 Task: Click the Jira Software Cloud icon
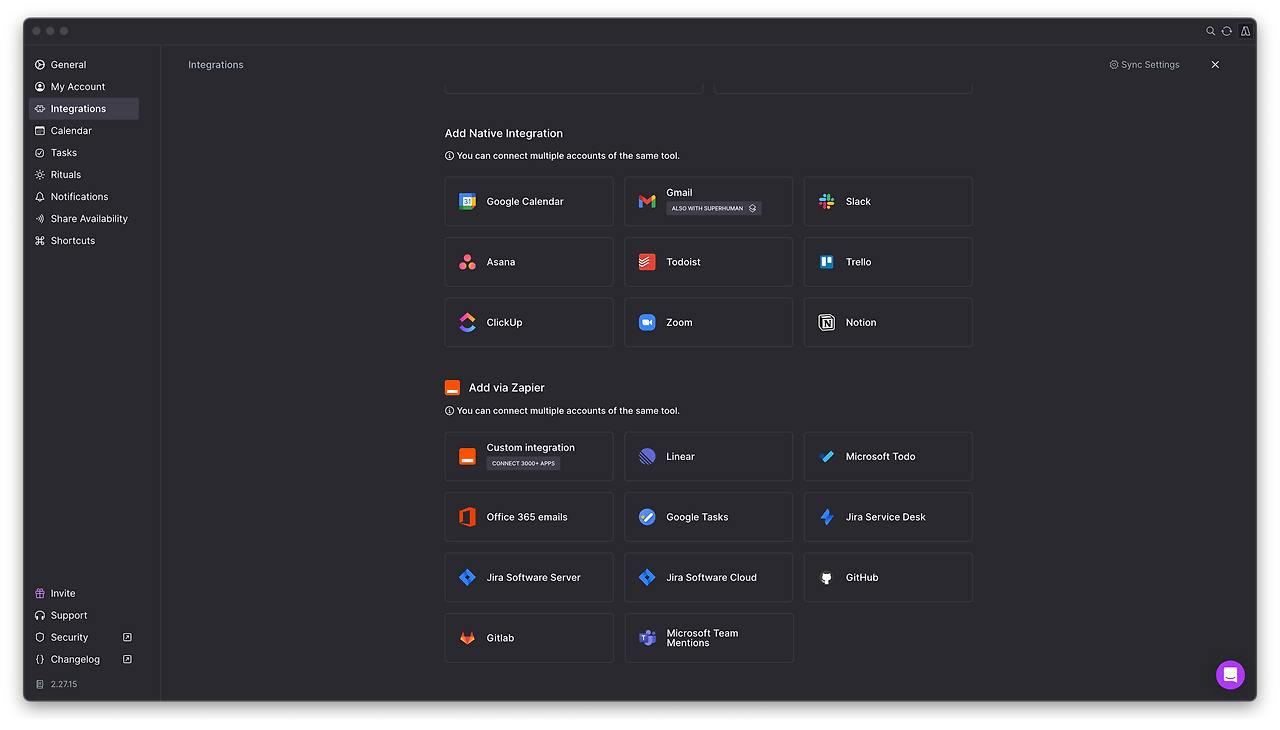[x=647, y=578]
